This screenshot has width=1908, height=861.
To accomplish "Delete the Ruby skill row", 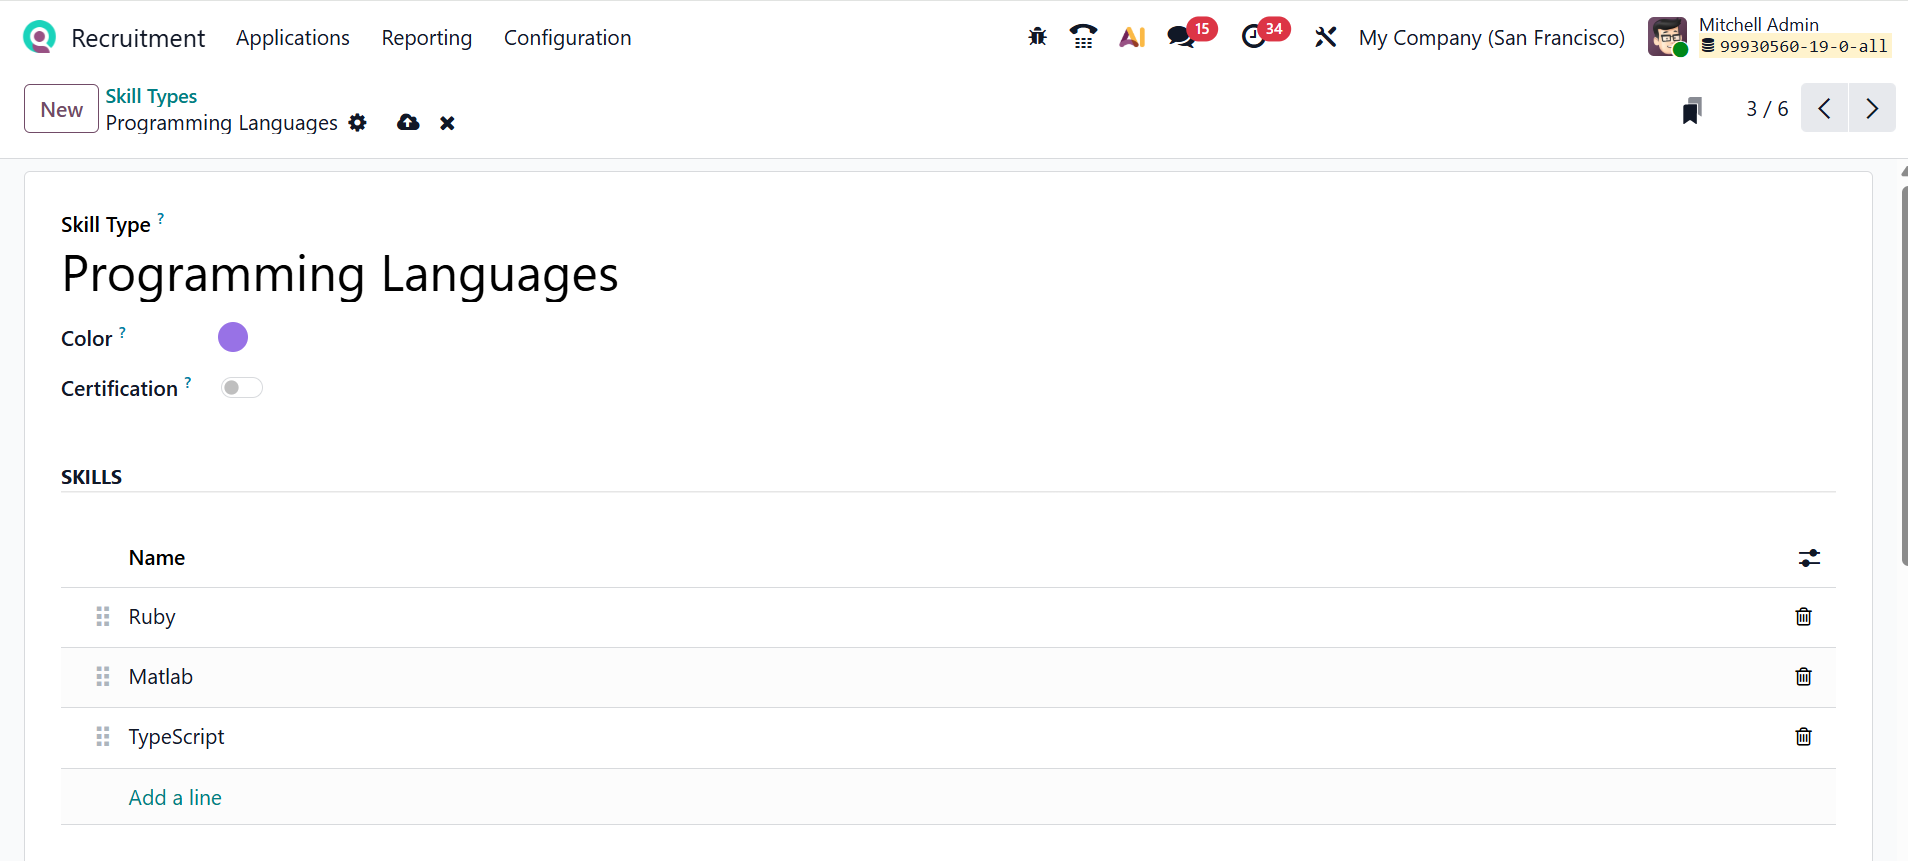I will [1803, 617].
